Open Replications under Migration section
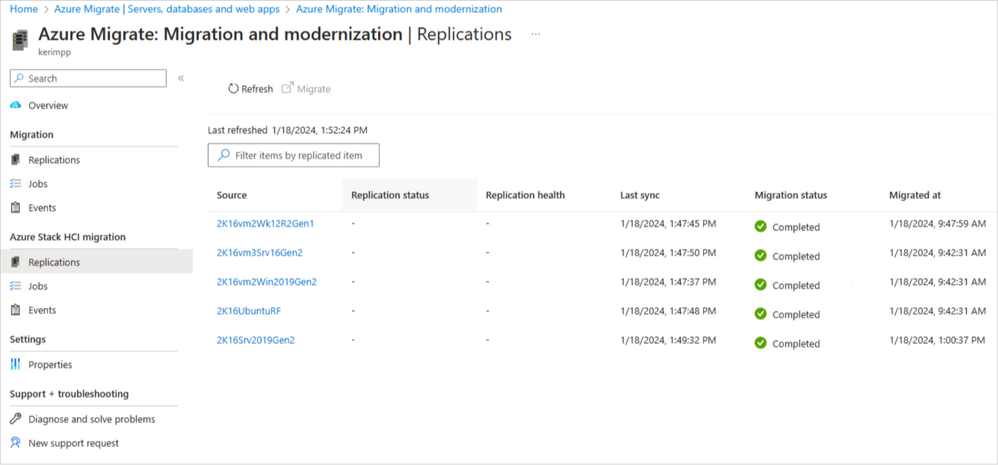 (54, 160)
